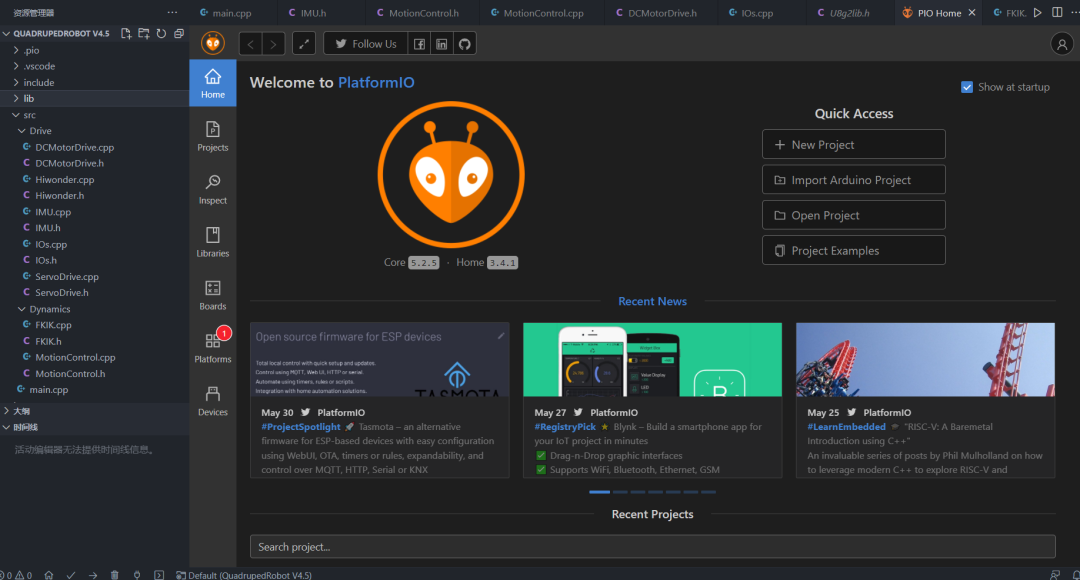Go forward with the right arrow button
Screen dimensions: 1080x580
pyautogui.click(x=273, y=44)
